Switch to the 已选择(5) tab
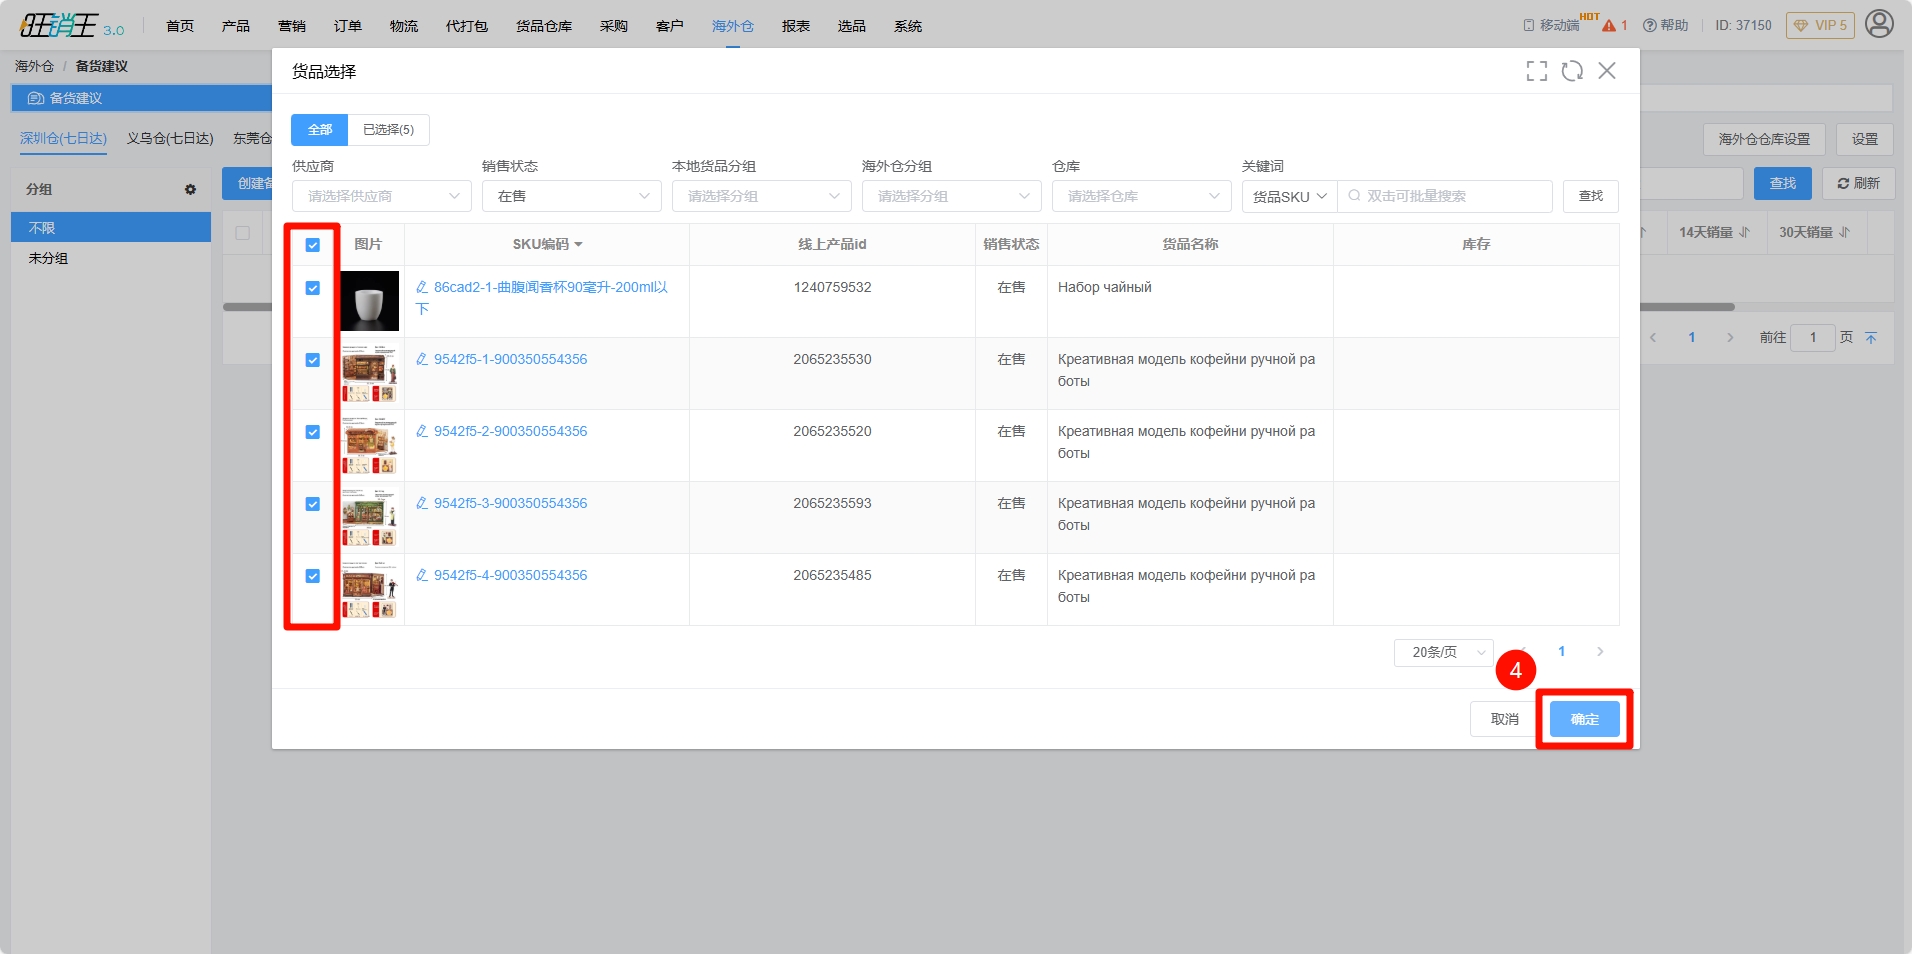The image size is (1912, 954). (388, 130)
